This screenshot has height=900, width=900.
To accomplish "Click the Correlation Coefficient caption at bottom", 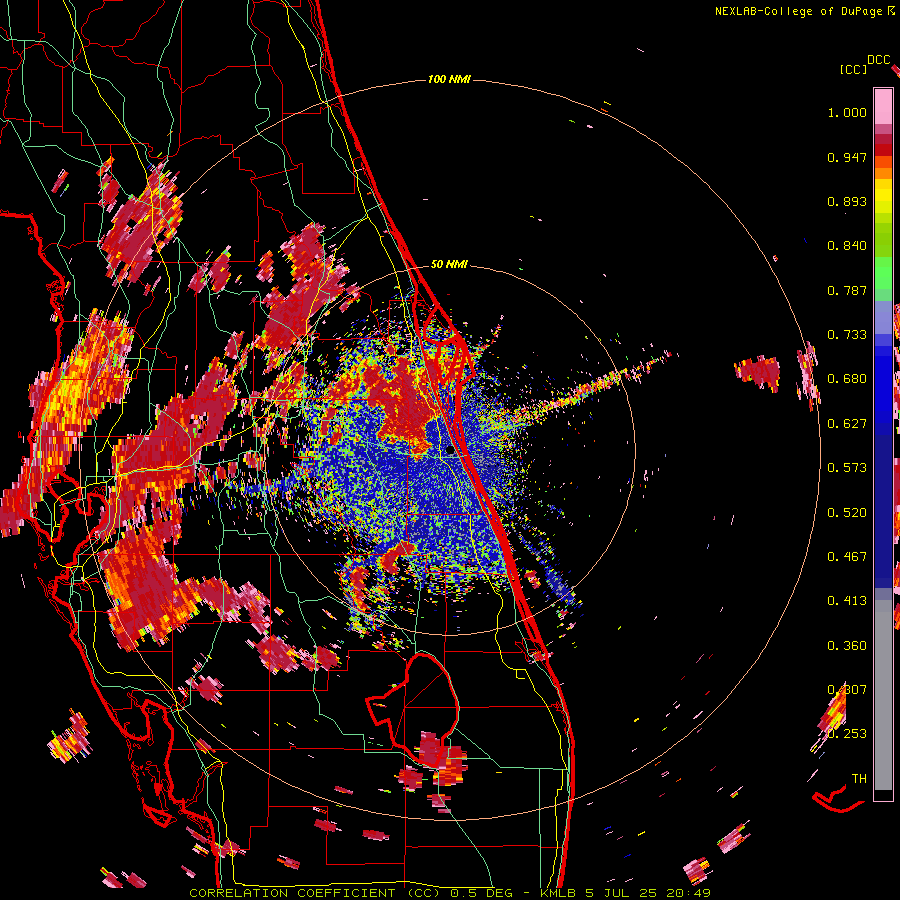I will click(449, 893).
